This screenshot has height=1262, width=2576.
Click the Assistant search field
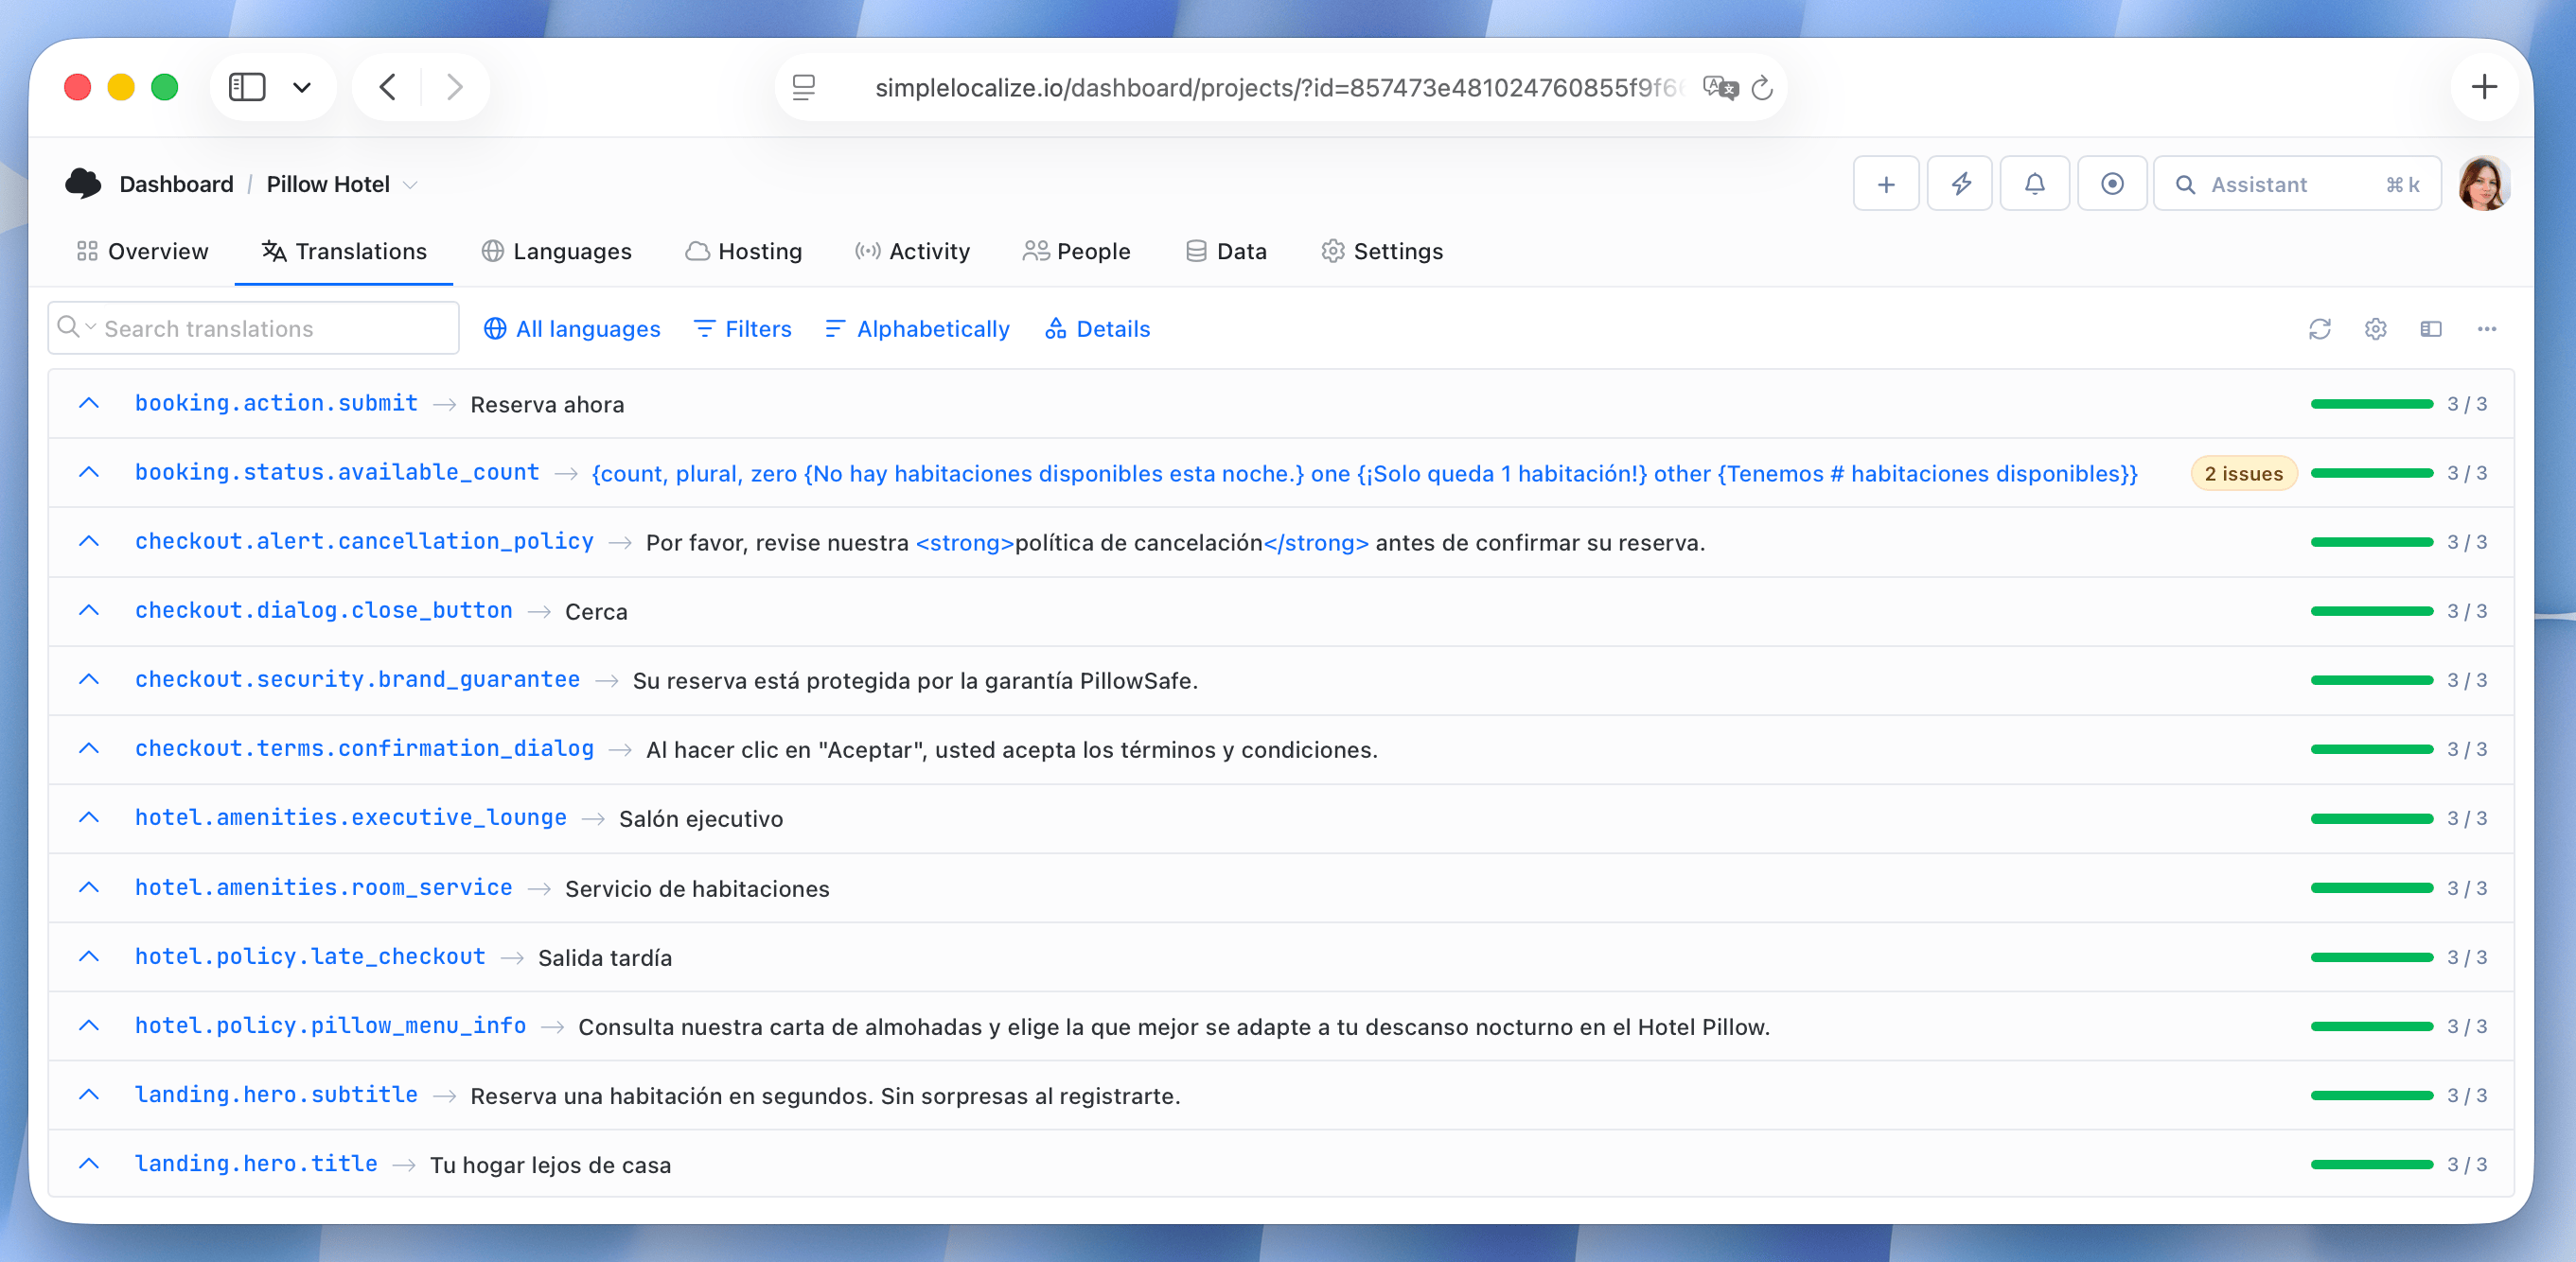[x=2297, y=184]
